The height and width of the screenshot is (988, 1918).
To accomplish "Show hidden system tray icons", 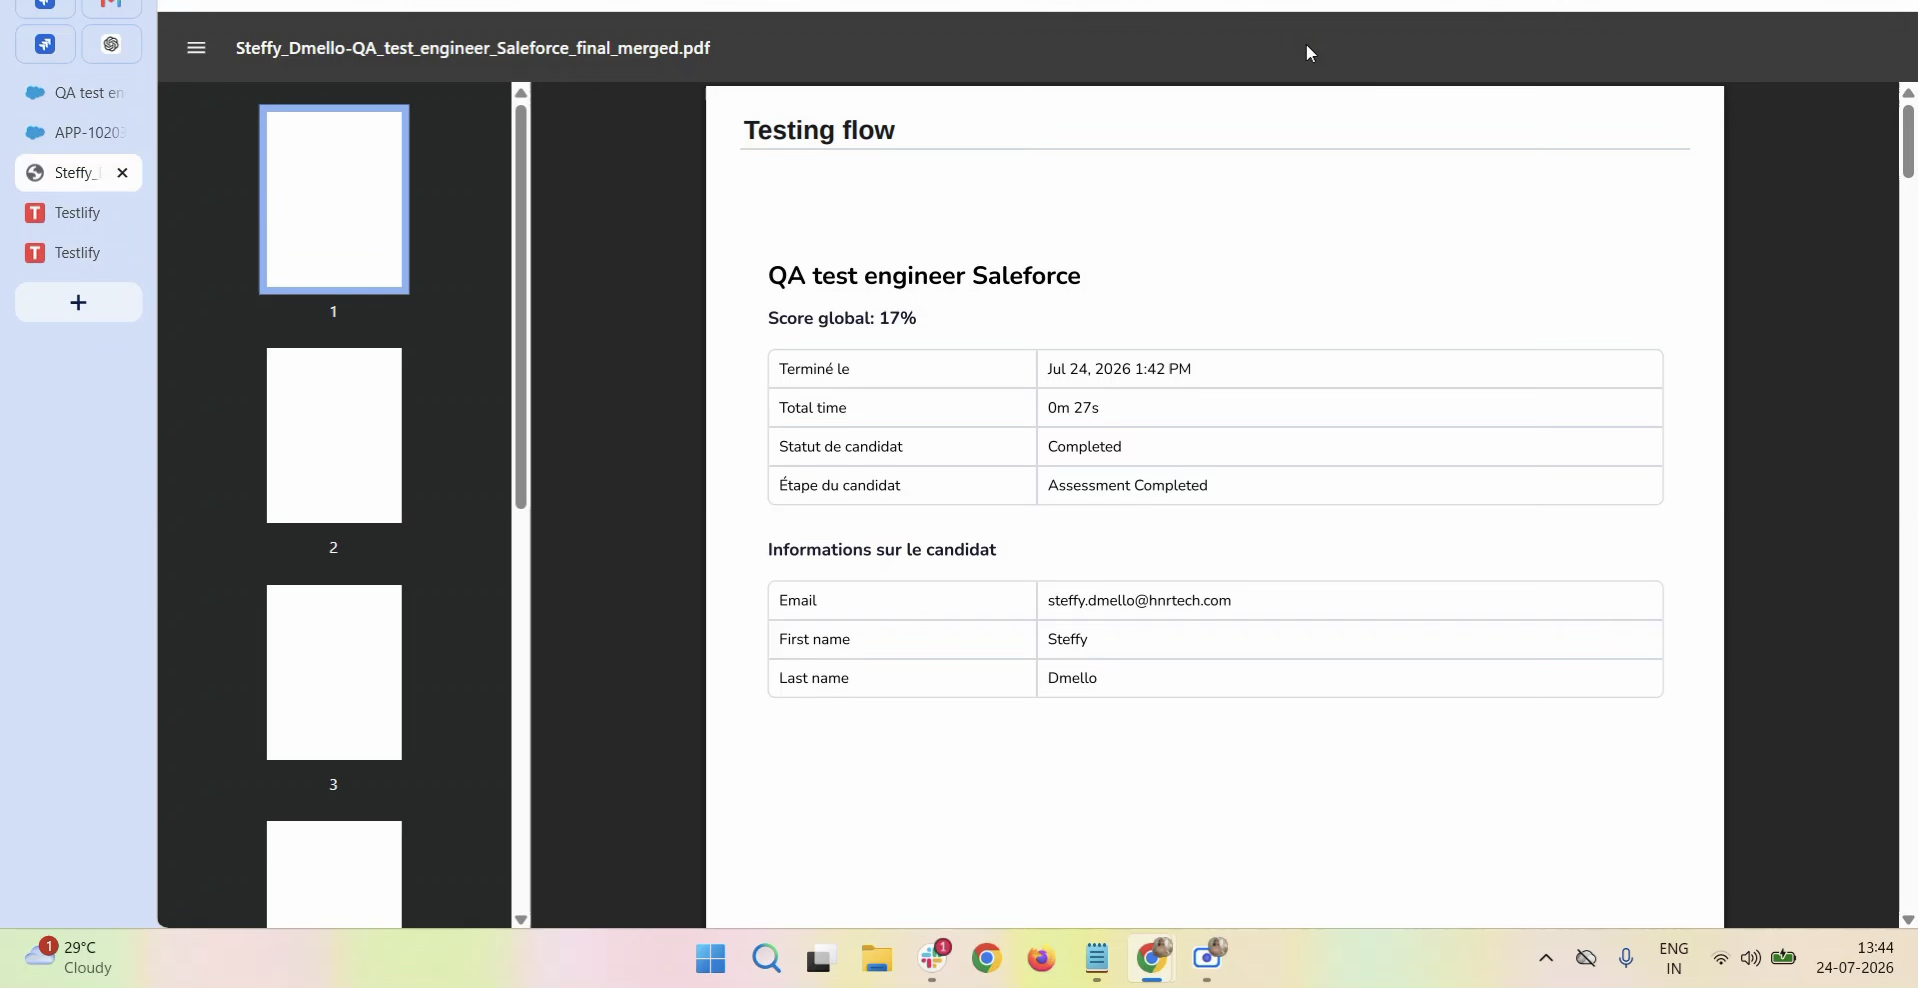I will point(1546,959).
